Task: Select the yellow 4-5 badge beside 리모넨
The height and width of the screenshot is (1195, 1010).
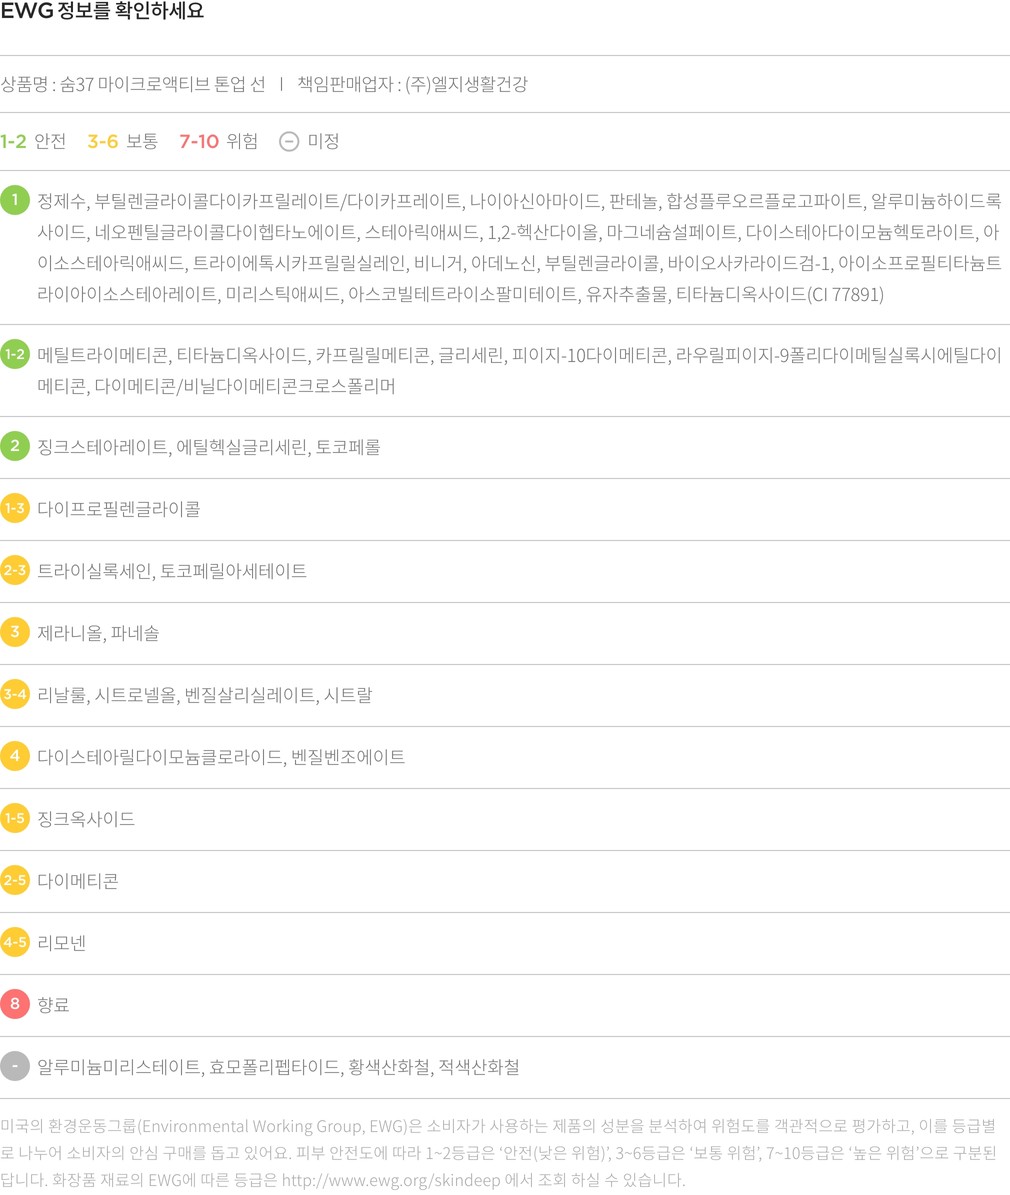Action: tap(15, 942)
